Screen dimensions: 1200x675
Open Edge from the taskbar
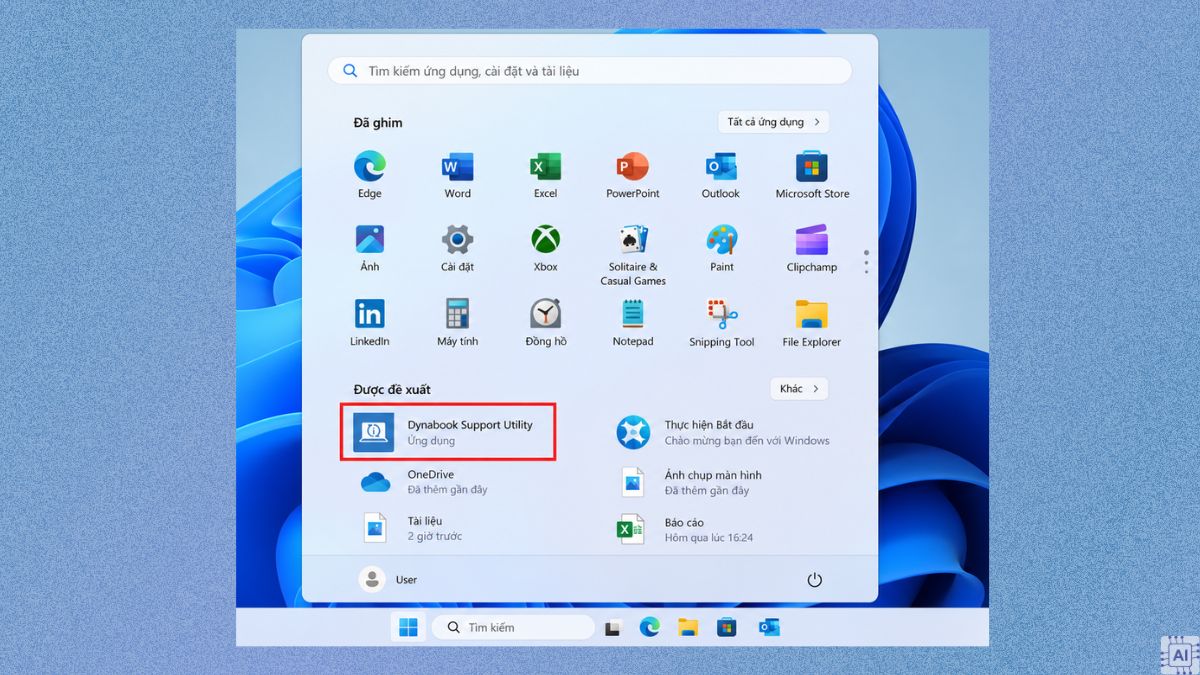click(x=650, y=627)
